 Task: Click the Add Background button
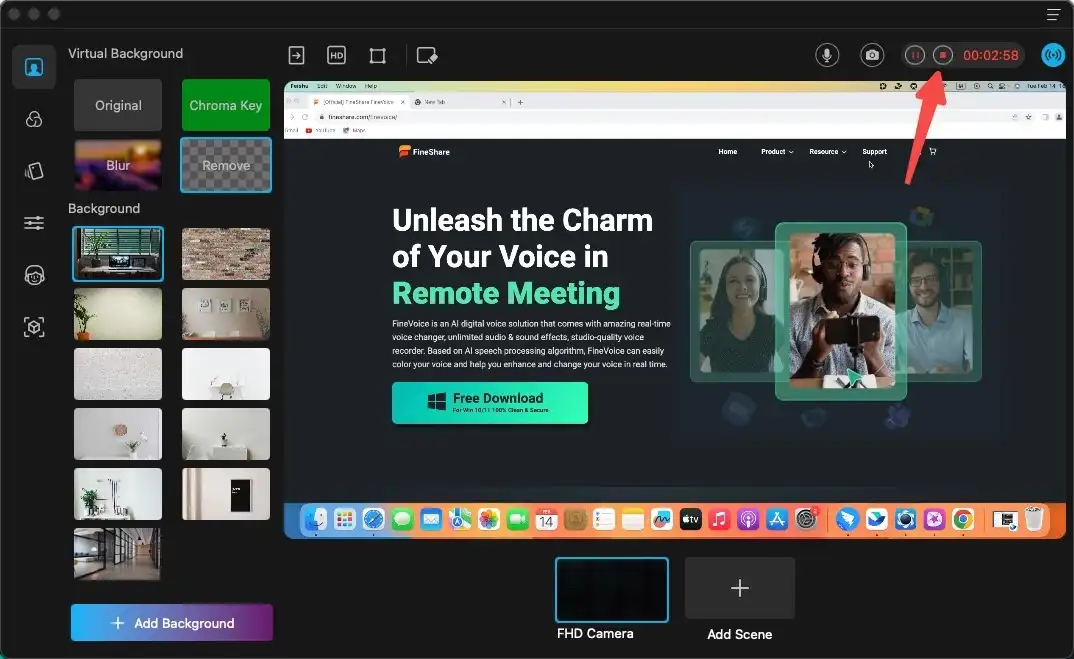tap(172, 623)
